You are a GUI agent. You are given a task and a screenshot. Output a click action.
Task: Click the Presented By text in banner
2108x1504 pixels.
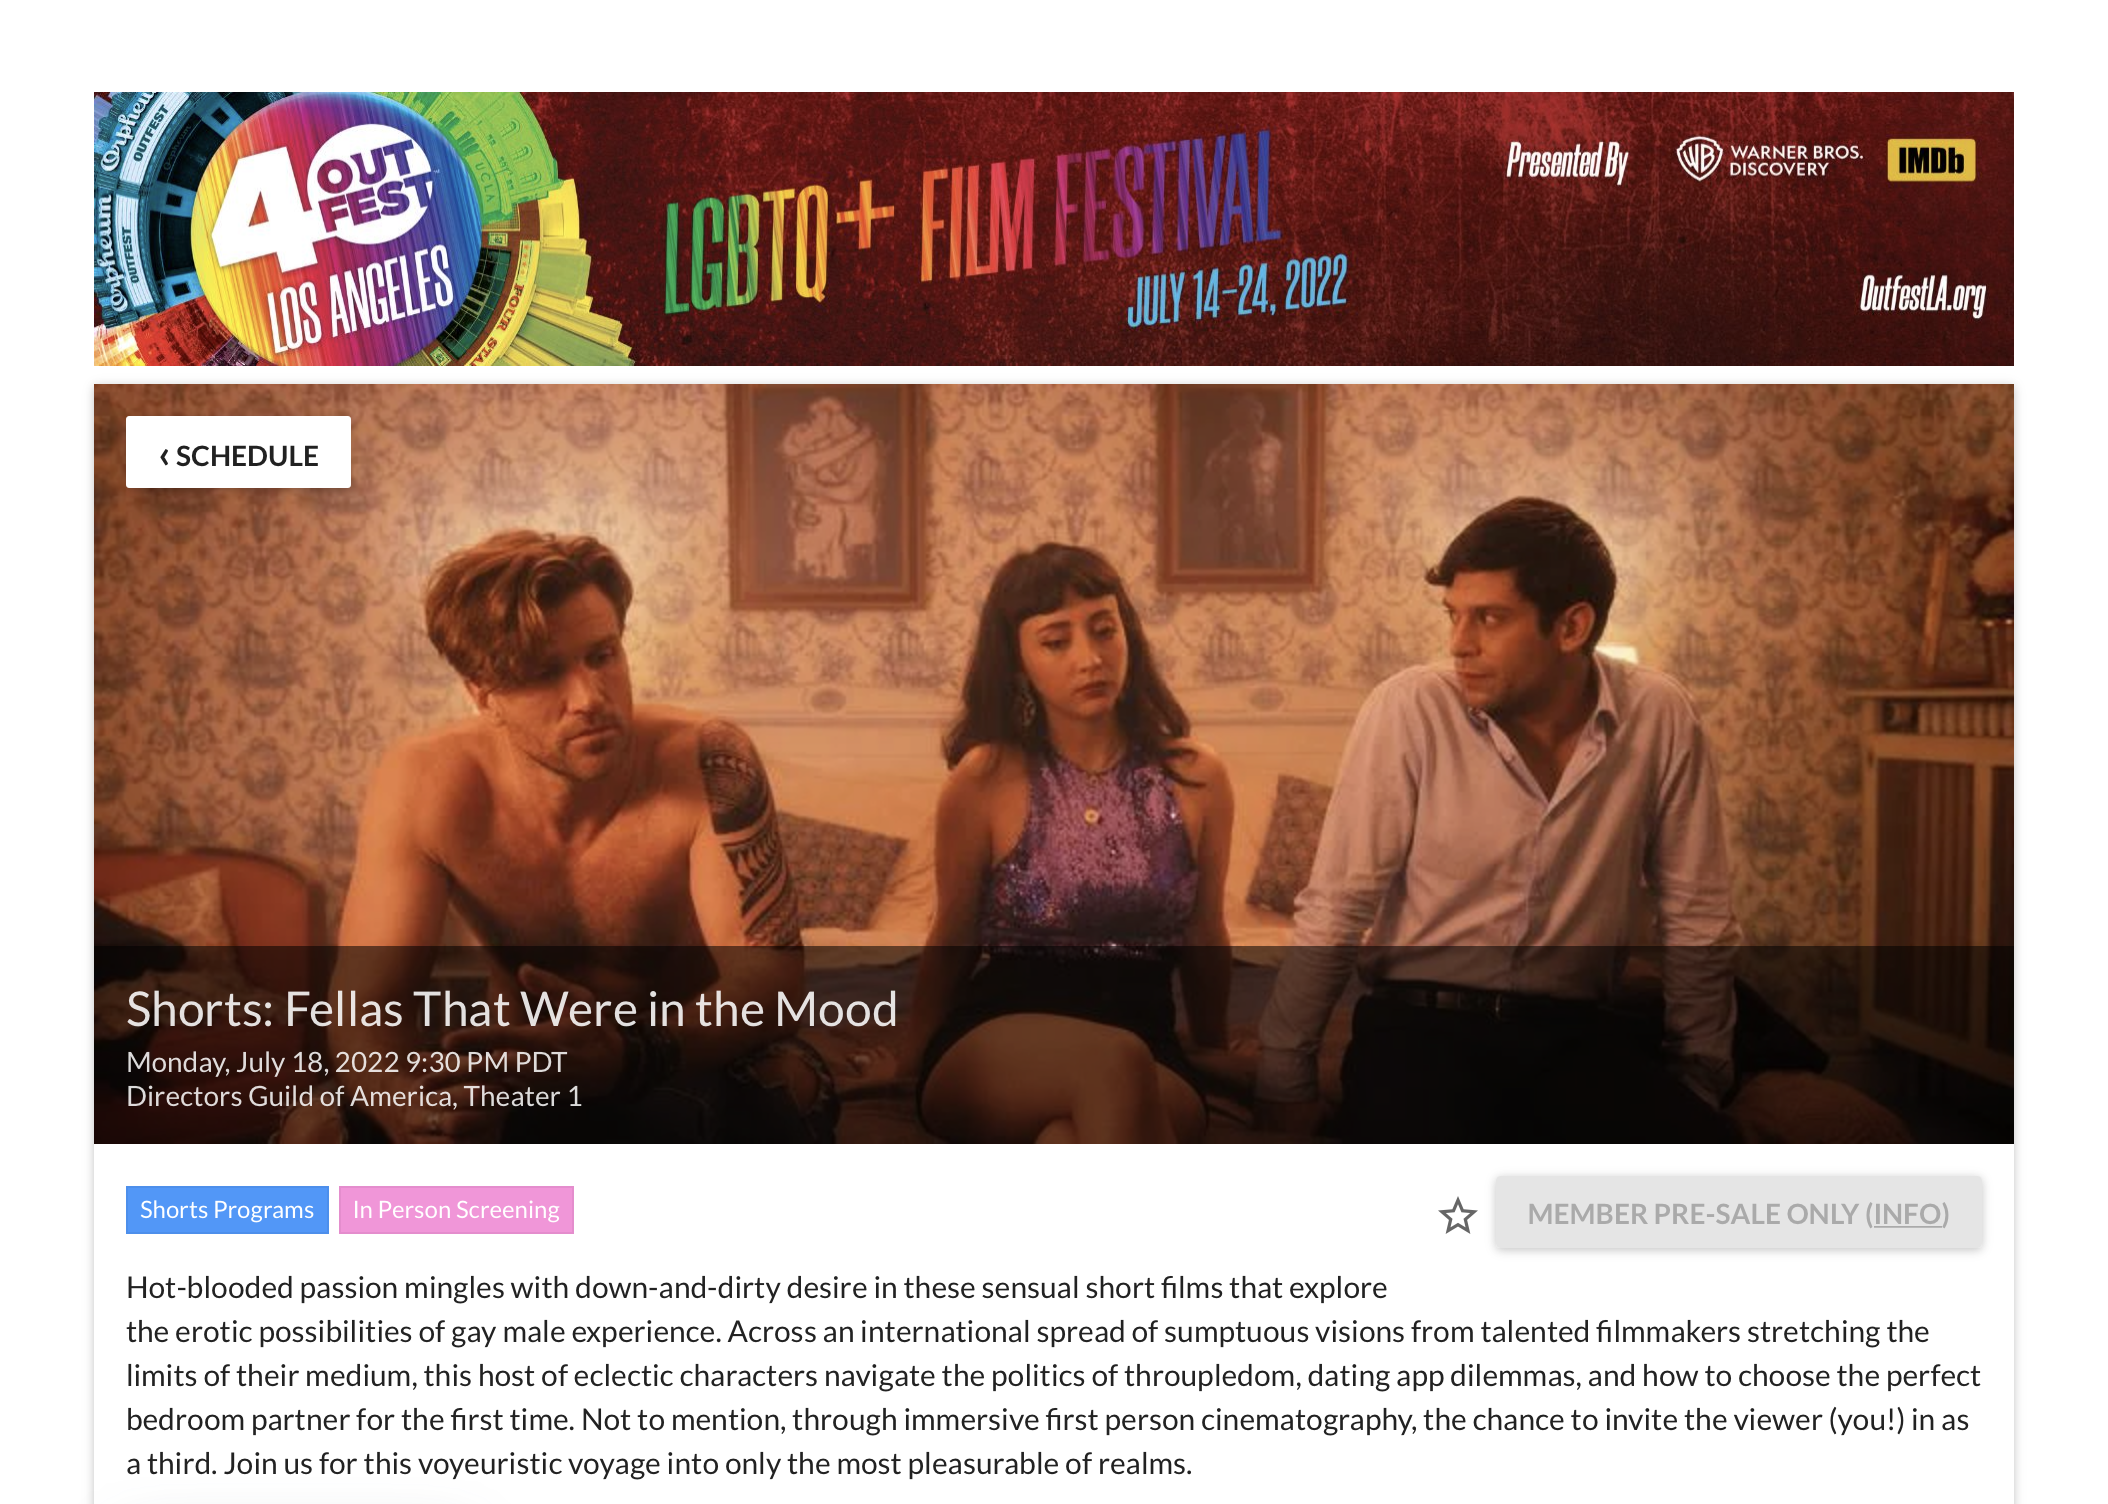tap(1567, 161)
